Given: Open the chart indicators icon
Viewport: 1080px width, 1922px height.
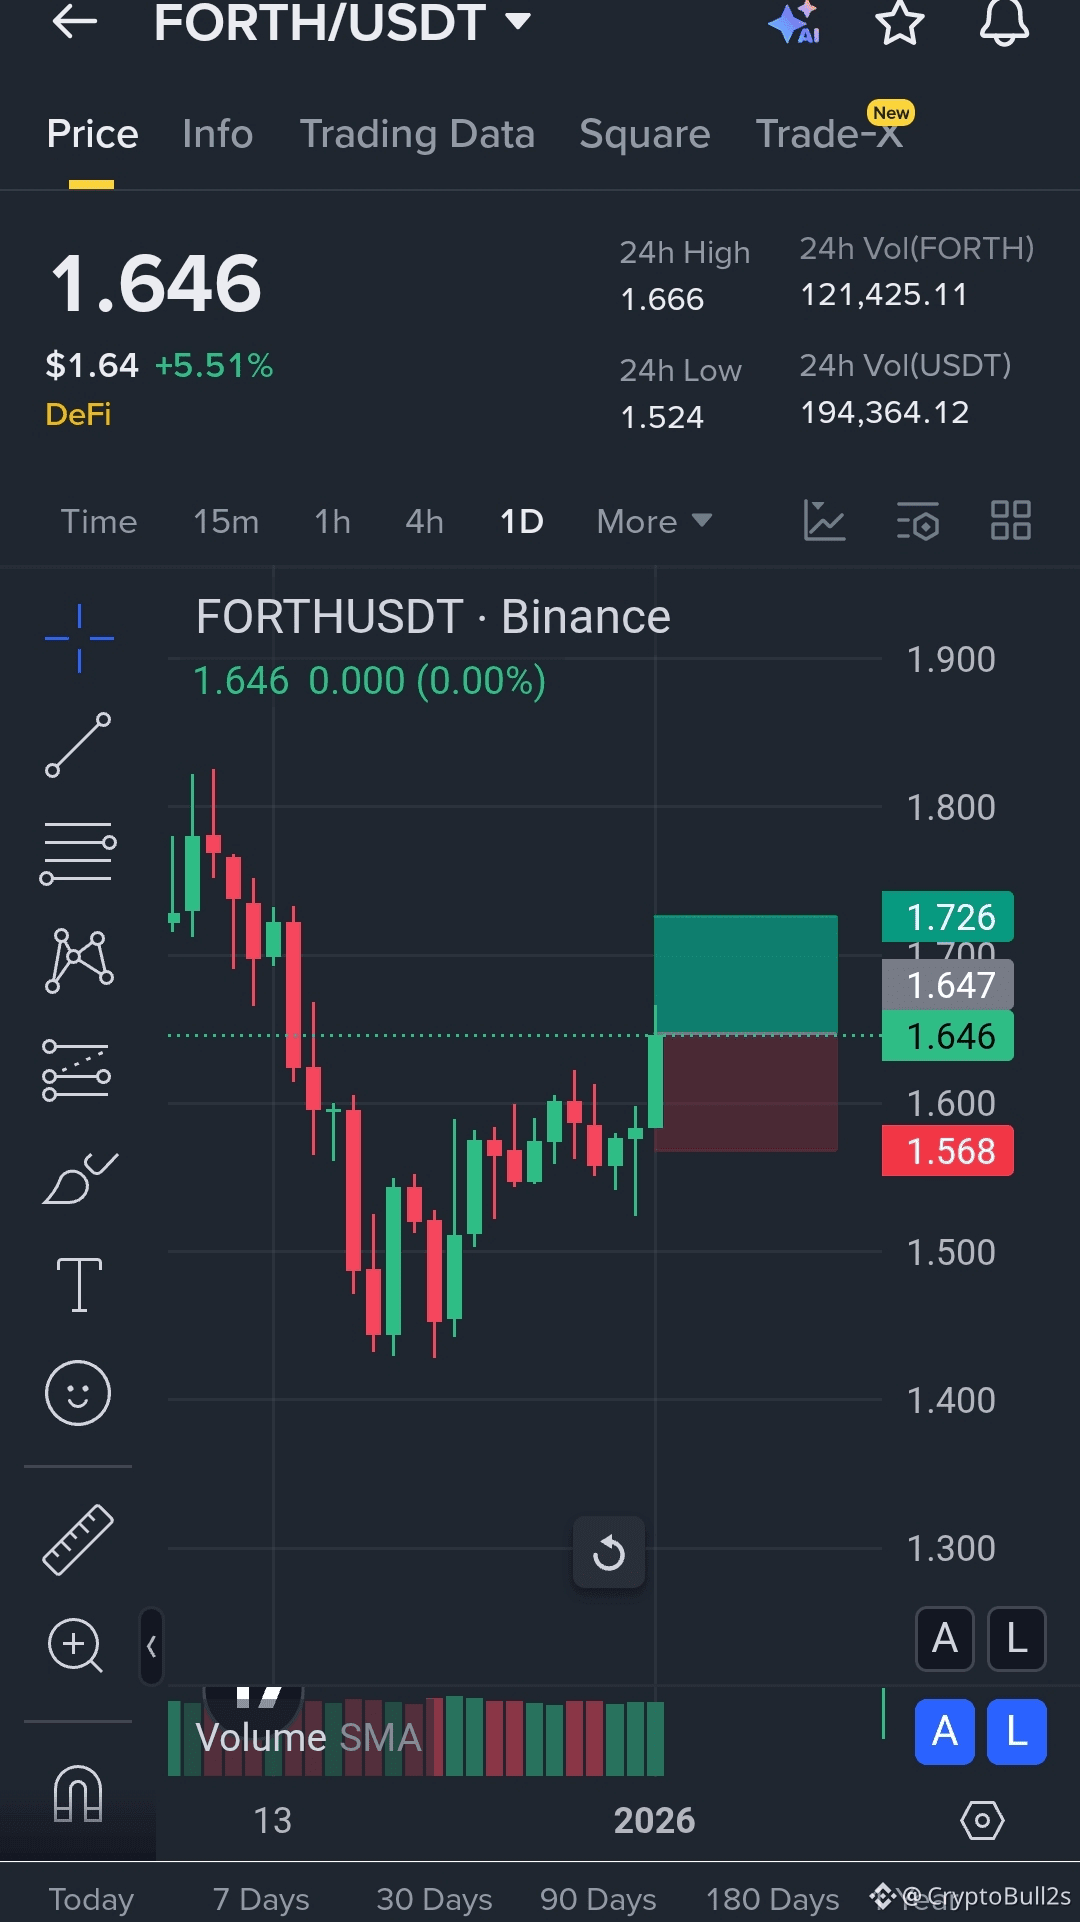Looking at the screenshot, I should pyautogui.click(x=824, y=521).
